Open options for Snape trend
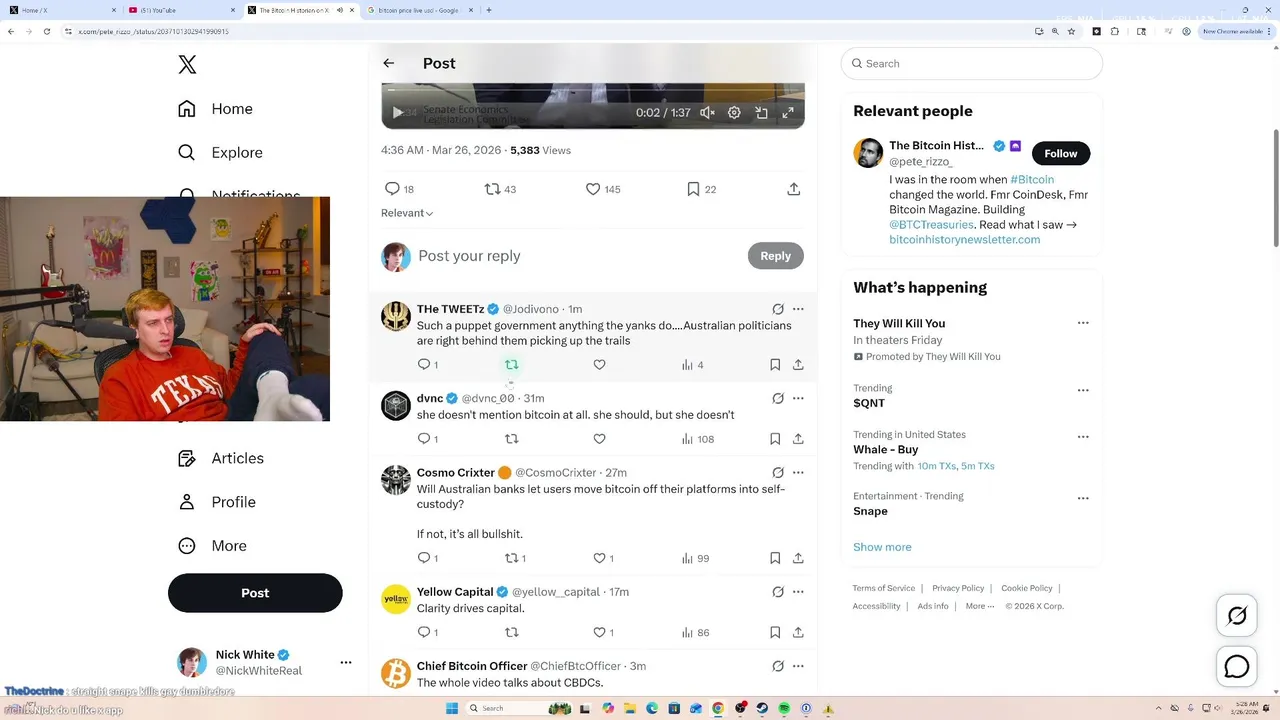 tap(1083, 498)
